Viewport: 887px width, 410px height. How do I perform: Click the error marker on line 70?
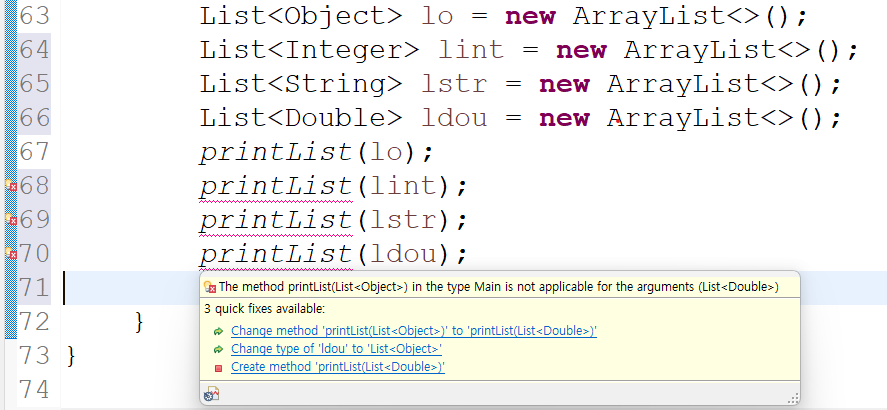[11, 253]
